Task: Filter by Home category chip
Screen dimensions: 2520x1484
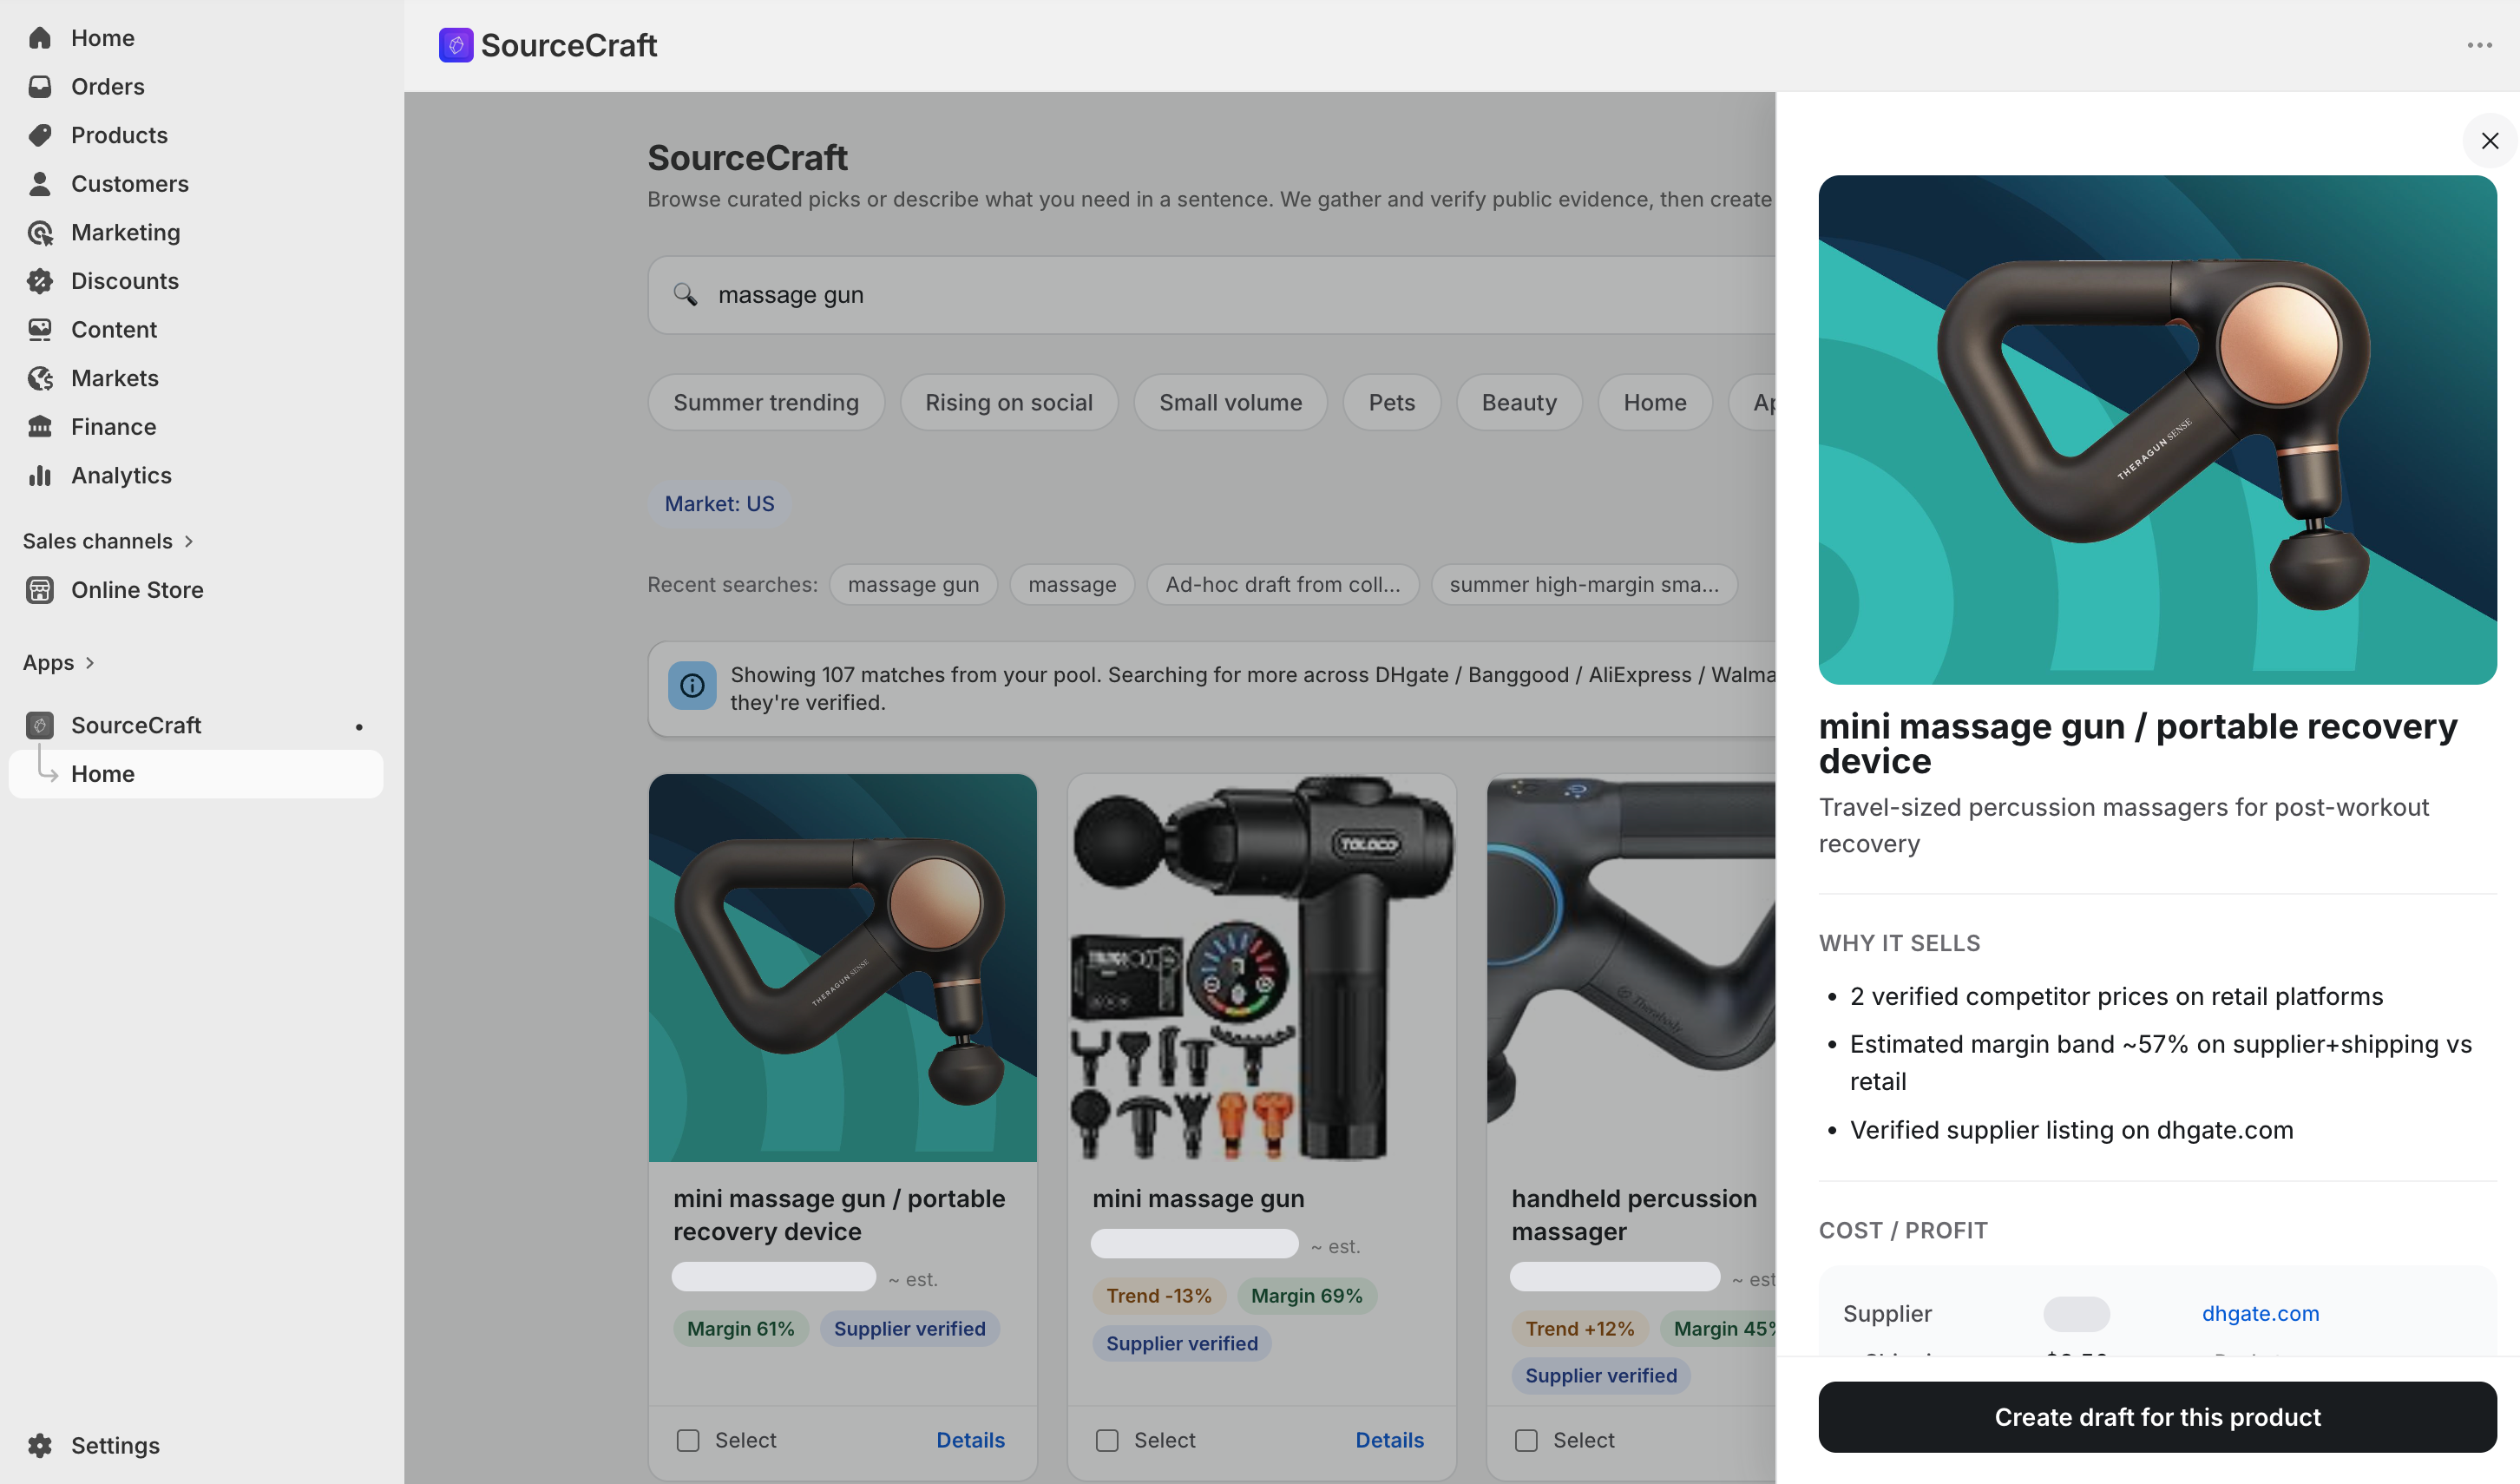Action: coord(1655,402)
